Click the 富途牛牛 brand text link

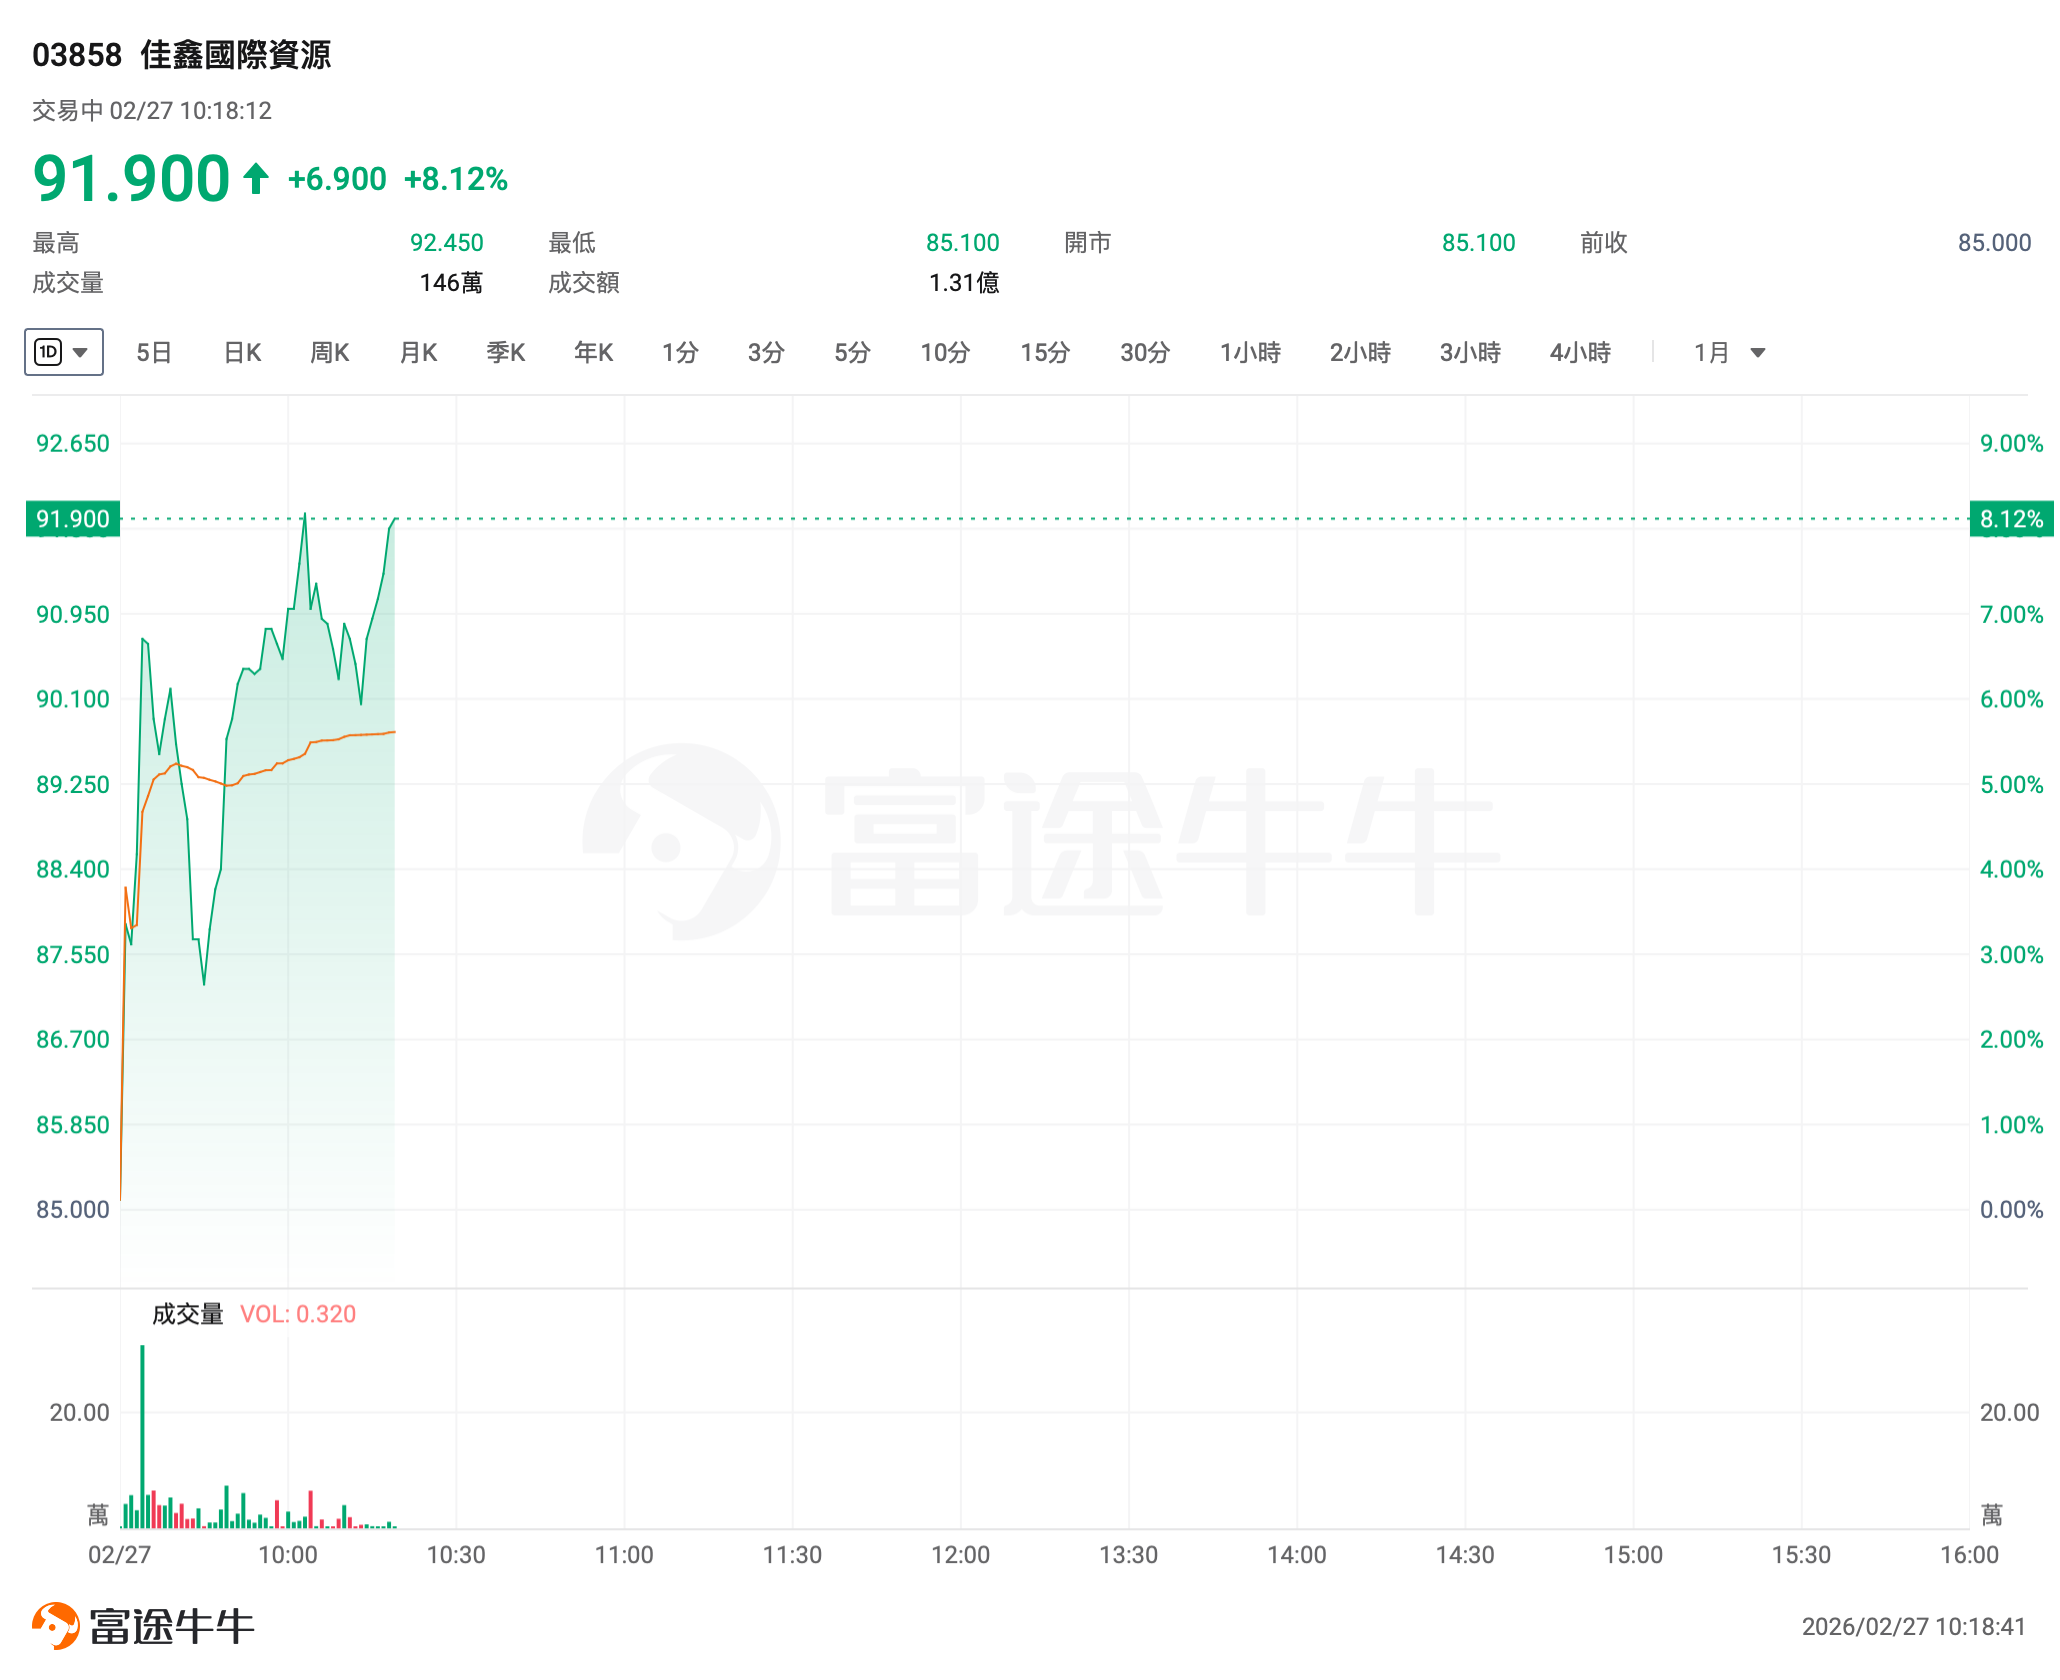[172, 1626]
